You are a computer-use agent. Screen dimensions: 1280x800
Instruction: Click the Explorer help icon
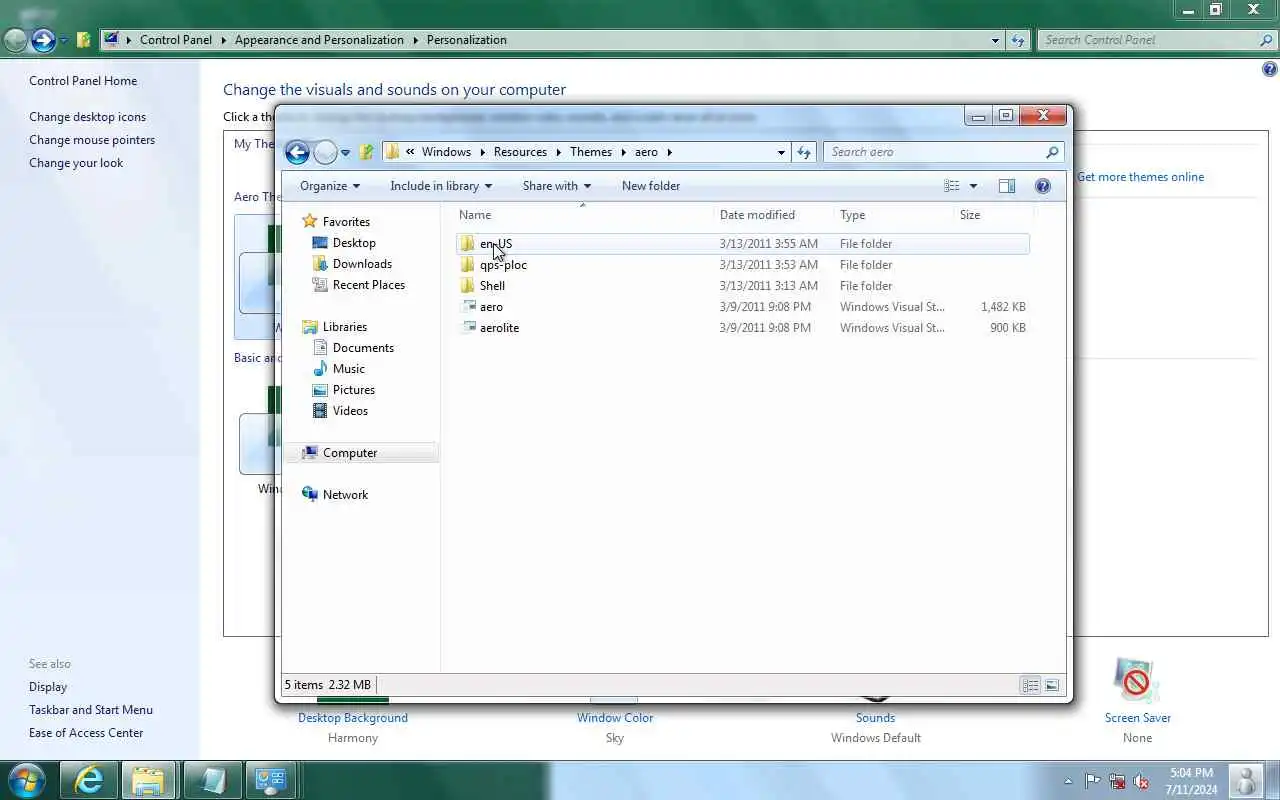pyautogui.click(x=1043, y=186)
